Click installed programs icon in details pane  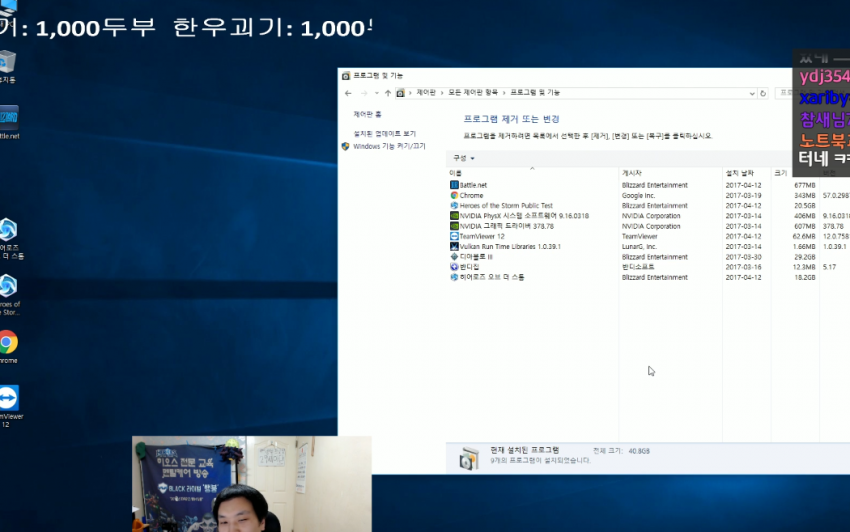pos(469,458)
